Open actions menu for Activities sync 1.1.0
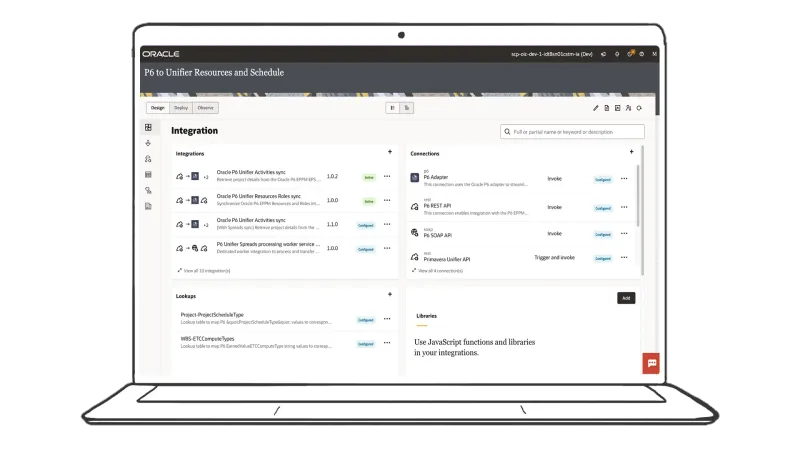The width and height of the screenshot is (800, 450). (387, 224)
